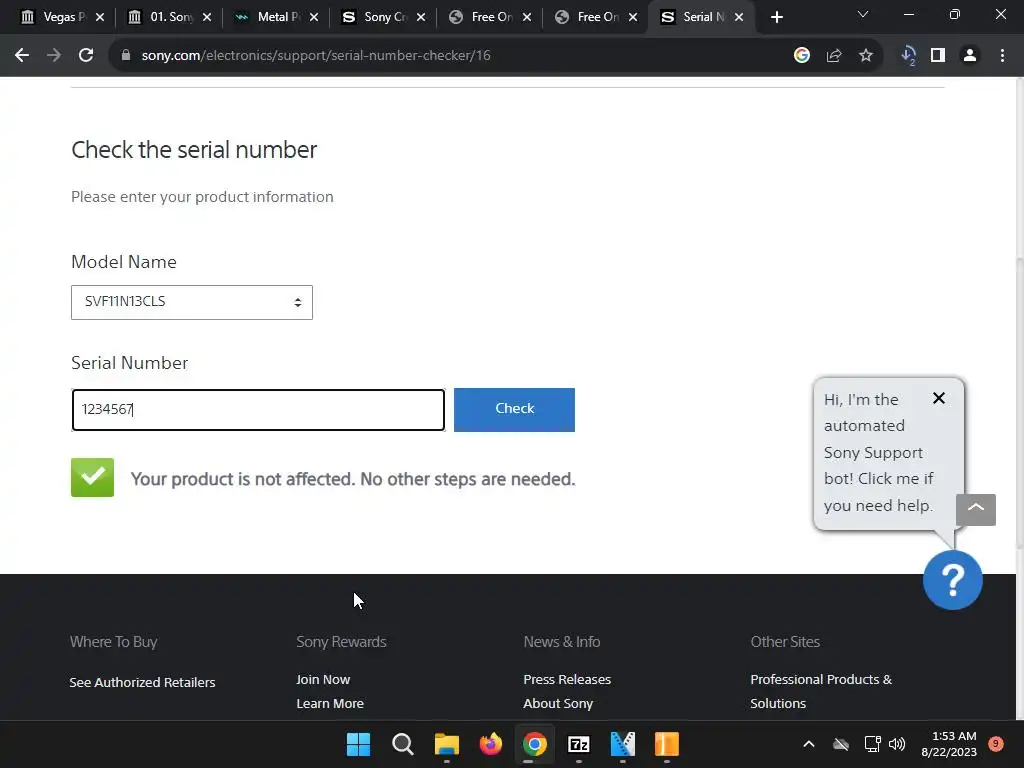Click the Google icon in address bar
The height and width of the screenshot is (768, 1024).
pyautogui.click(x=802, y=56)
